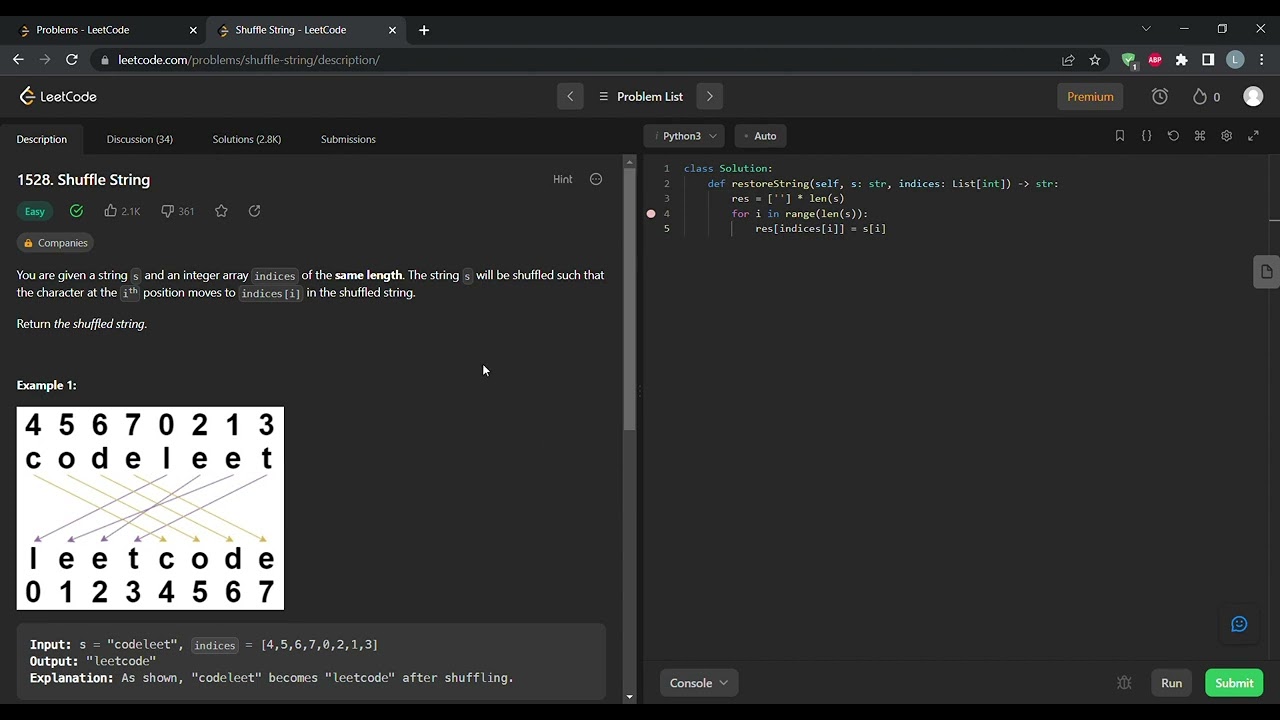The height and width of the screenshot is (720, 1280).
Task: Share this page icon in address bar
Action: [x=1068, y=60]
